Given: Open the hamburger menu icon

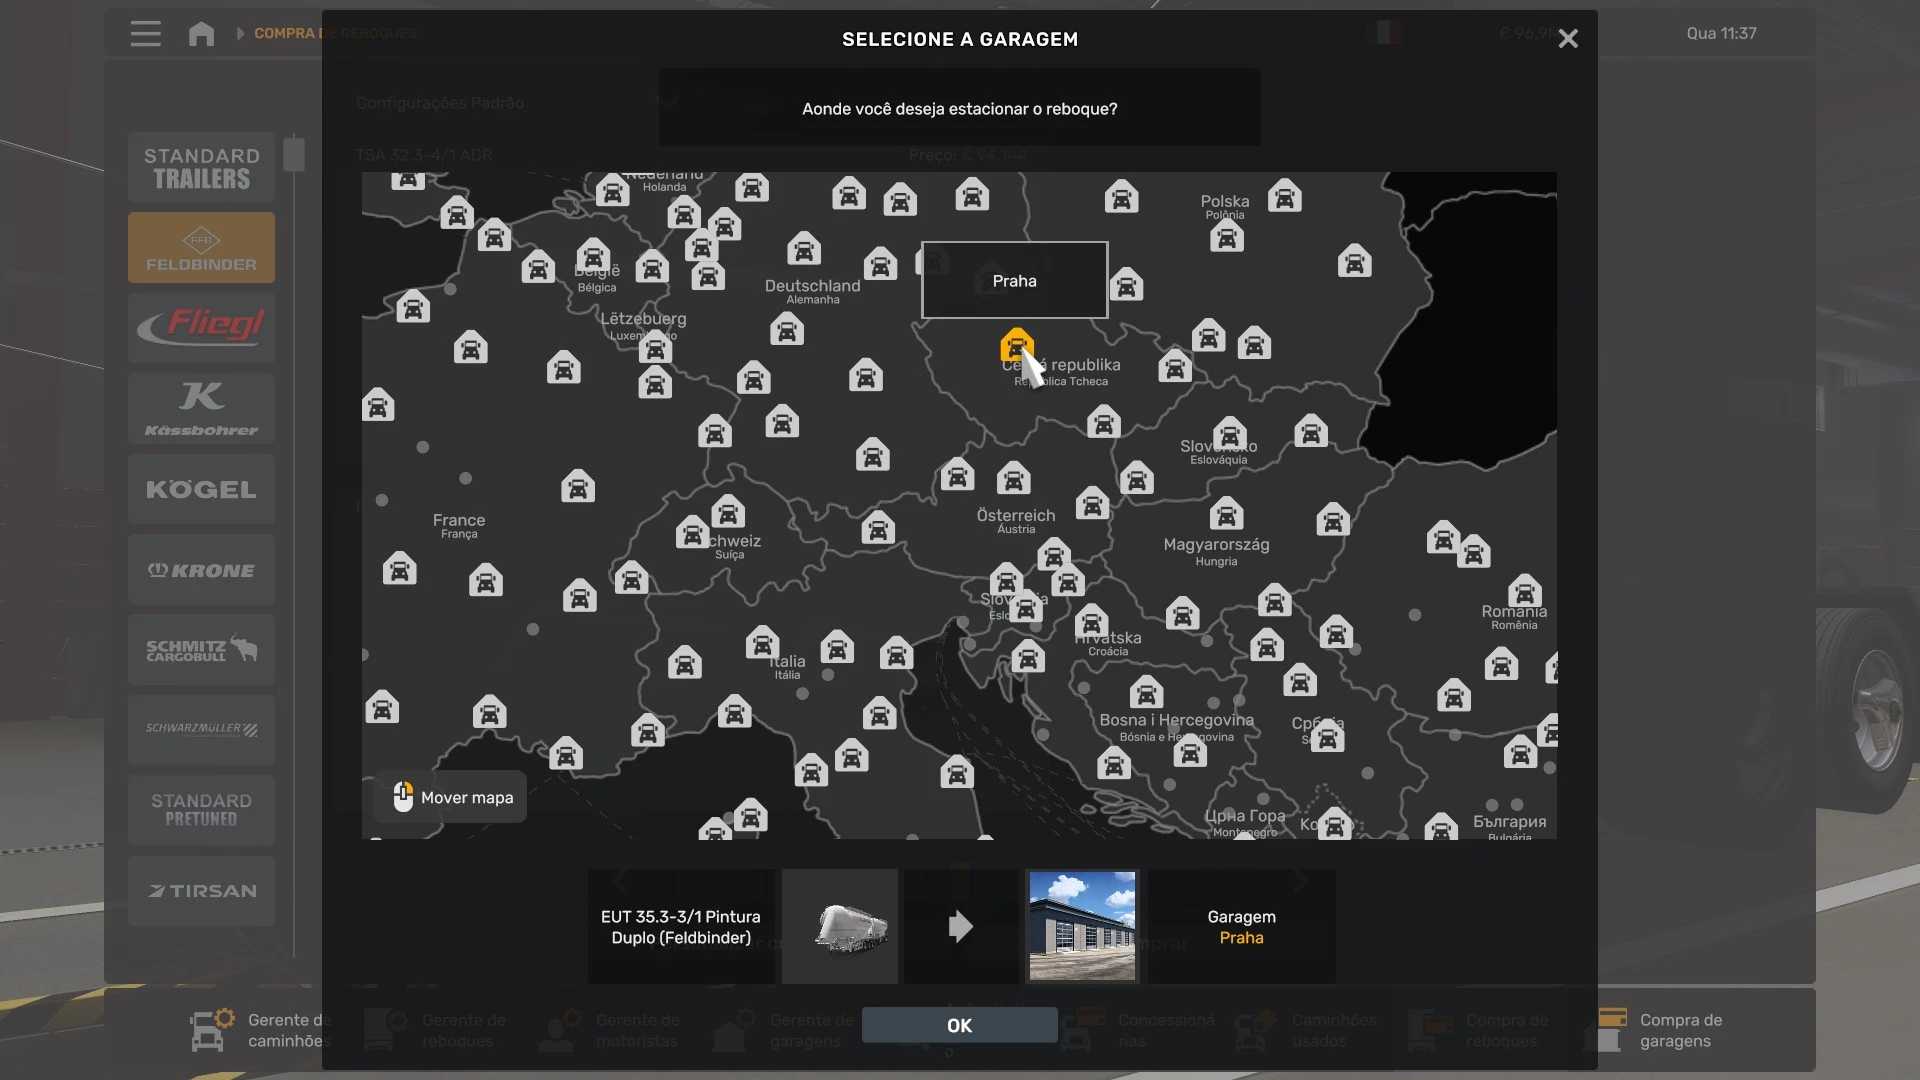Looking at the screenshot, I should pyautogui.click(x=146, y=34).
